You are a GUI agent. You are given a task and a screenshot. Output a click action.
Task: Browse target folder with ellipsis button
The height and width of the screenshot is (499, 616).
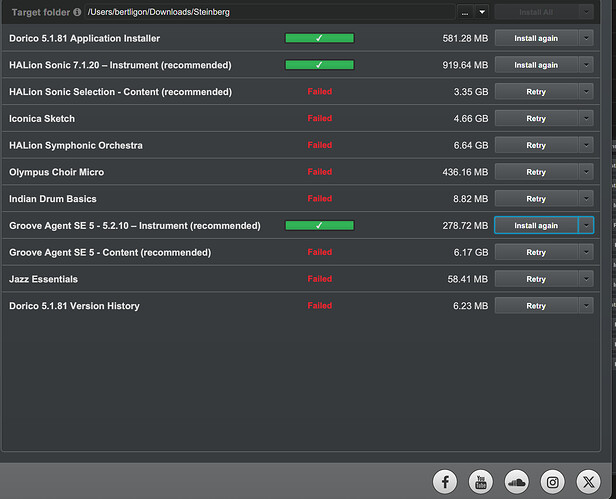coord(465,12)
